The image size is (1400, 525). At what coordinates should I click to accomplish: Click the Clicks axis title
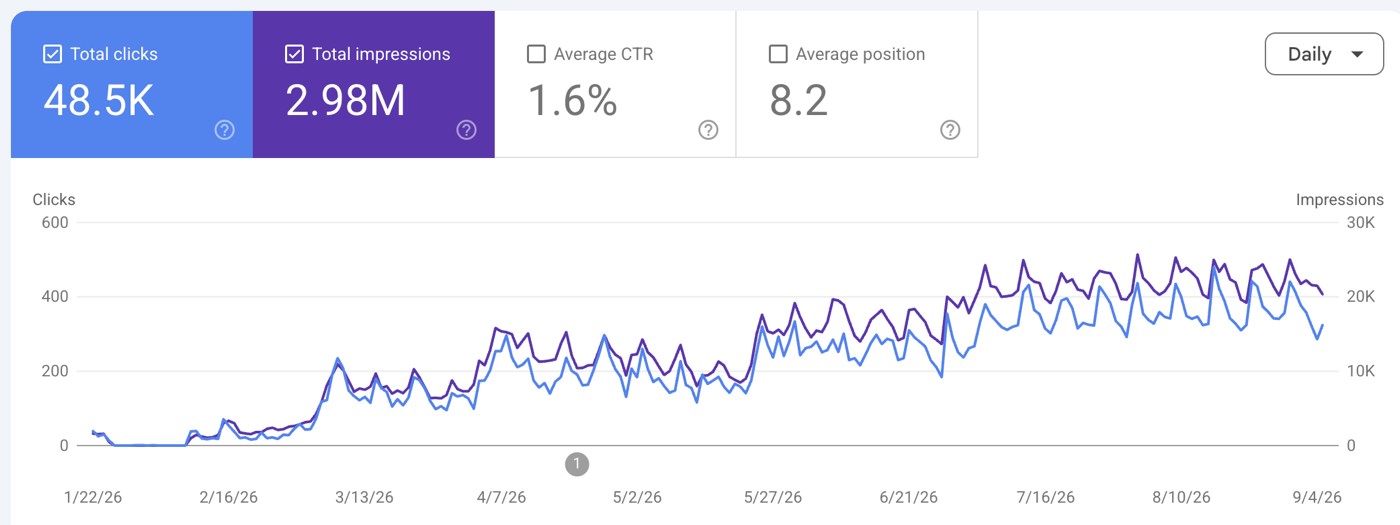(54, 200)
